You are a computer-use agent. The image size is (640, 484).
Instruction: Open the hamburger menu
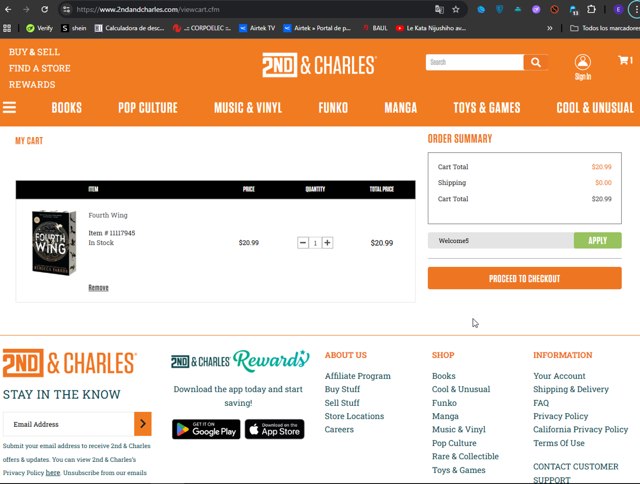tap(9, 107)
